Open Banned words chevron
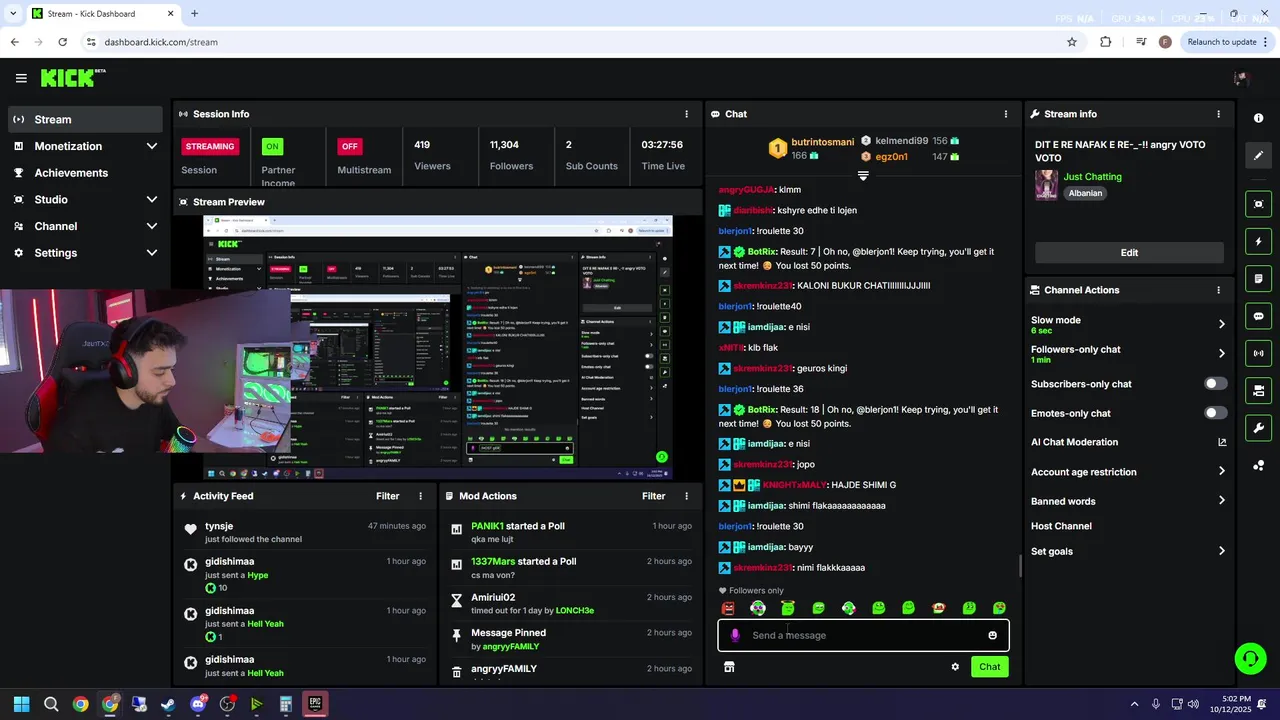Image resolution: width=1280 pixels, height=720 pixels. click(1221, 501)
